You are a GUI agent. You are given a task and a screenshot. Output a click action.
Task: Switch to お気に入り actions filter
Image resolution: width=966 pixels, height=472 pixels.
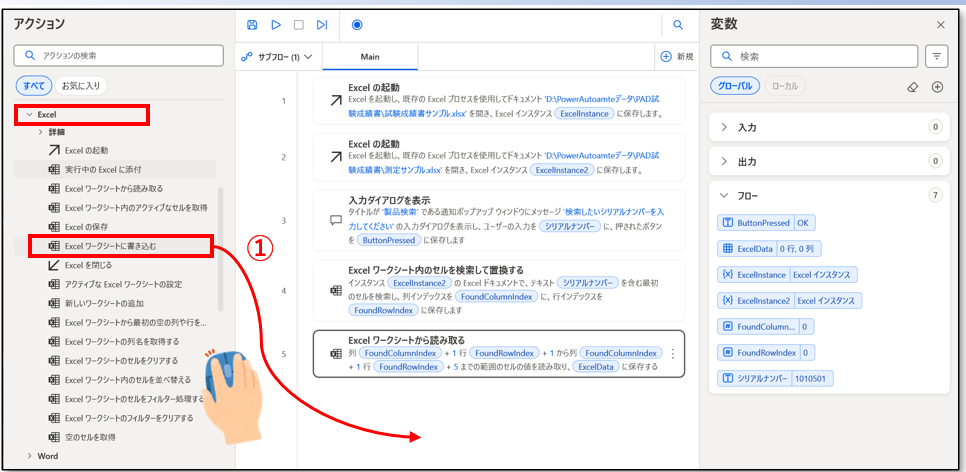80,86
